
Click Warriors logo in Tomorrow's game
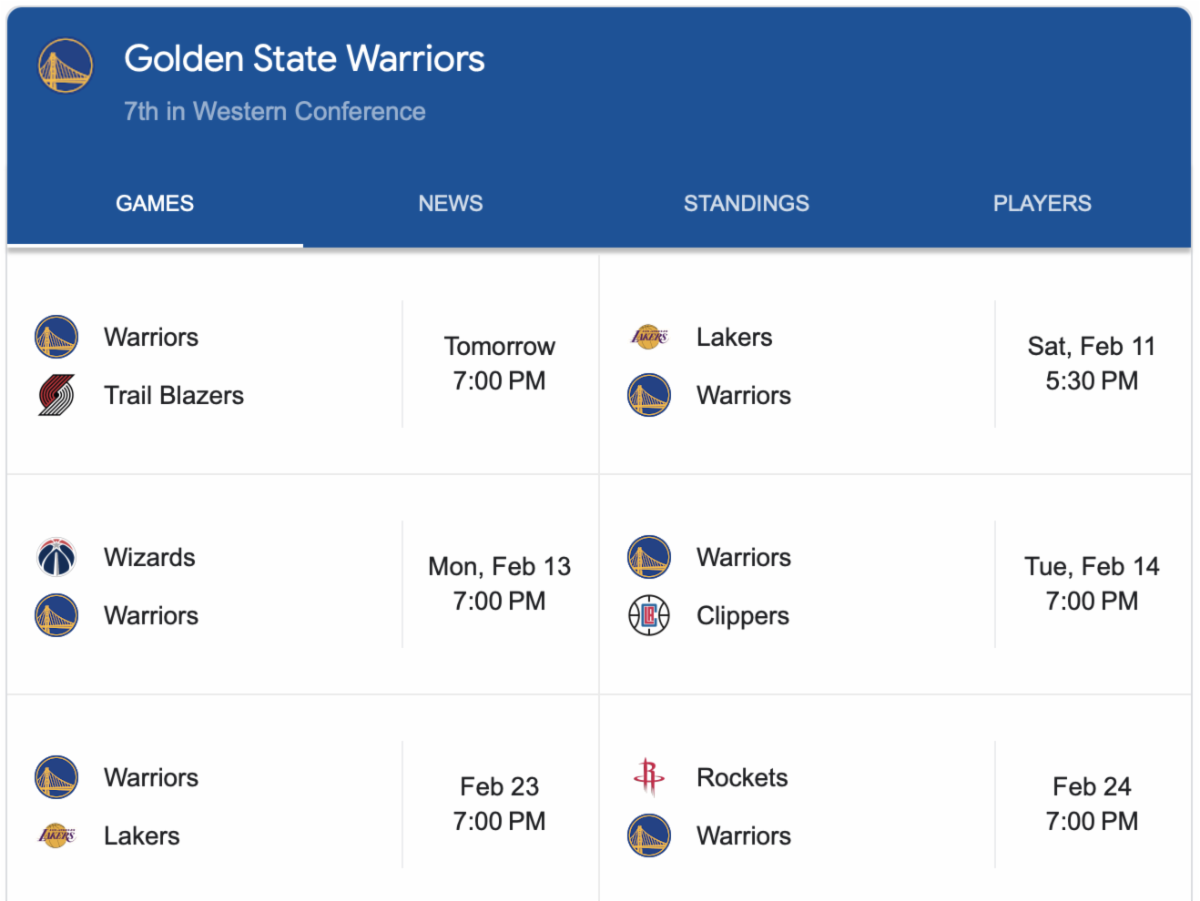pos(56,337)
